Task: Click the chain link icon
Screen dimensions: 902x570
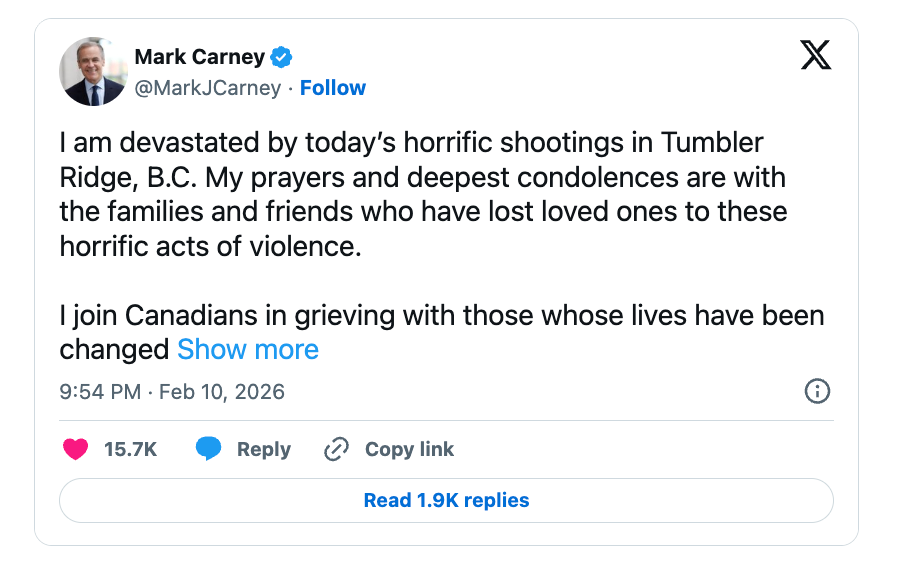Action: point(336,449)
